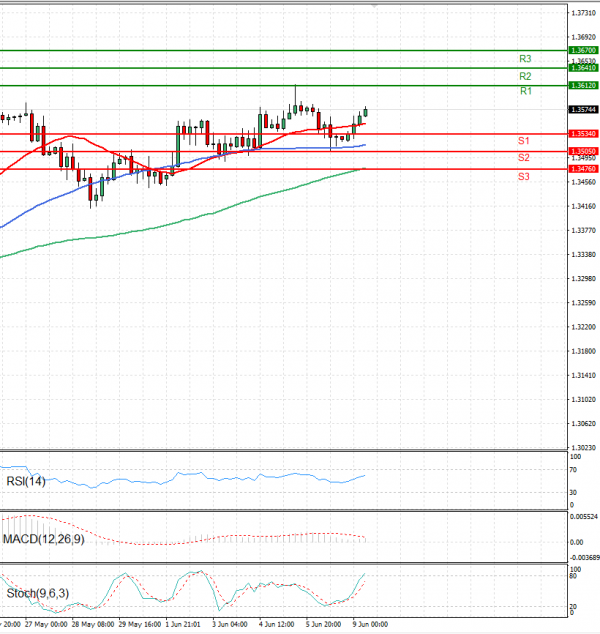Click the chart shift marker at top
This screenshot has height=634, width=600.
(x=374, y=6)
